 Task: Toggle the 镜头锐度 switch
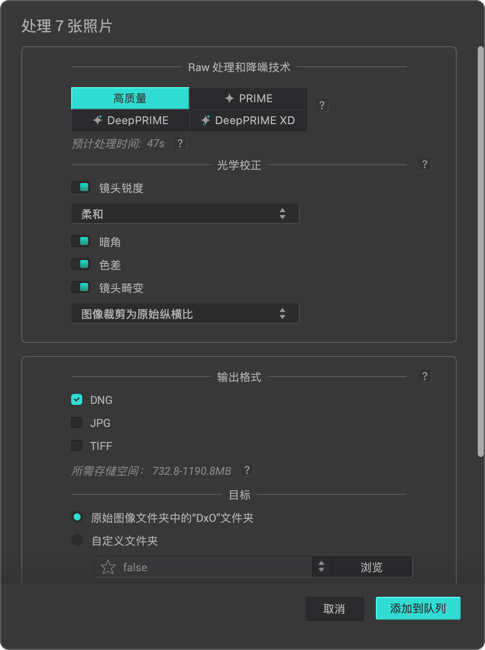pyautogui.click(x=81, y=187)
